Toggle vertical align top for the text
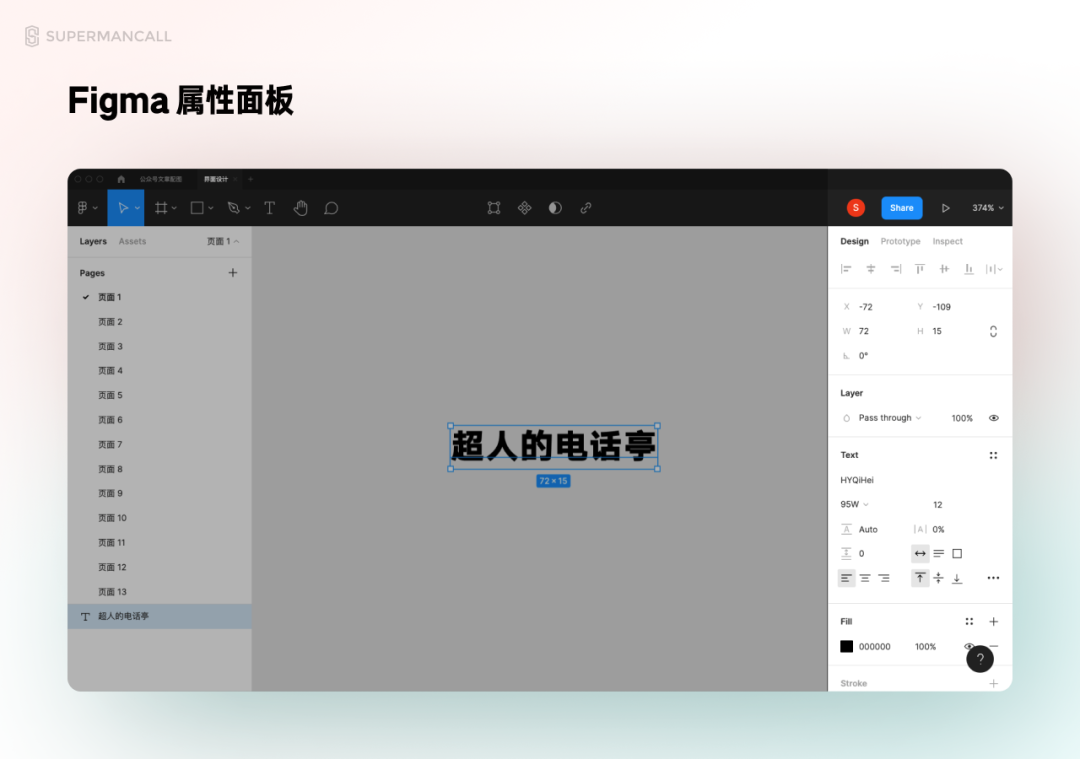The width and height of the screenshot is (1080, 759). [919, 578]
